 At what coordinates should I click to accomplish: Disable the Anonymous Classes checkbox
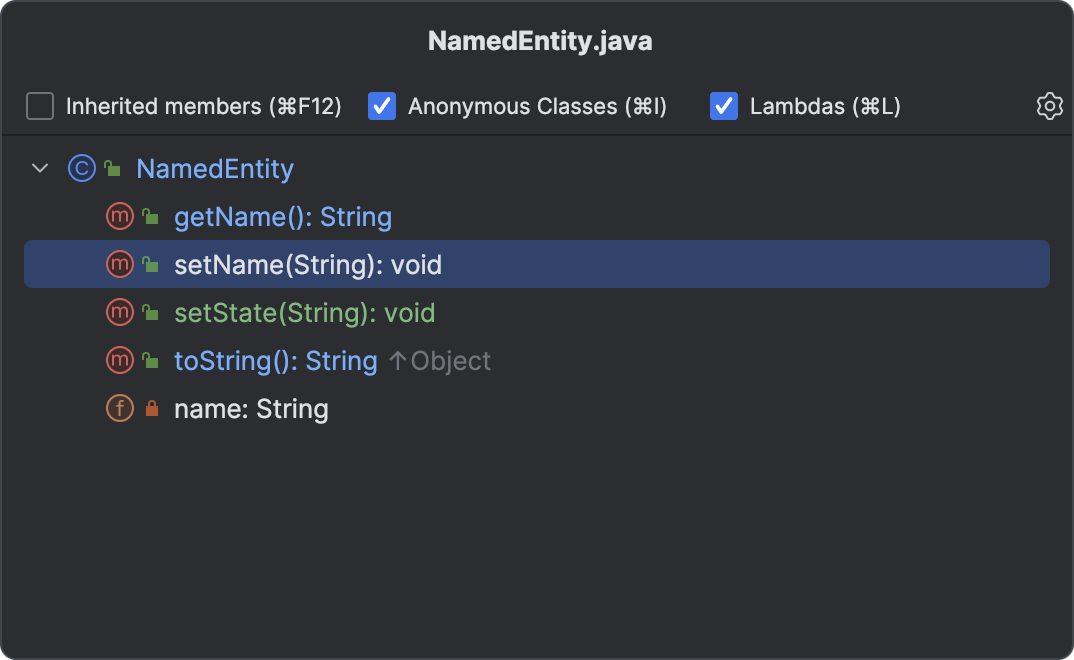(x=382, y=106)
